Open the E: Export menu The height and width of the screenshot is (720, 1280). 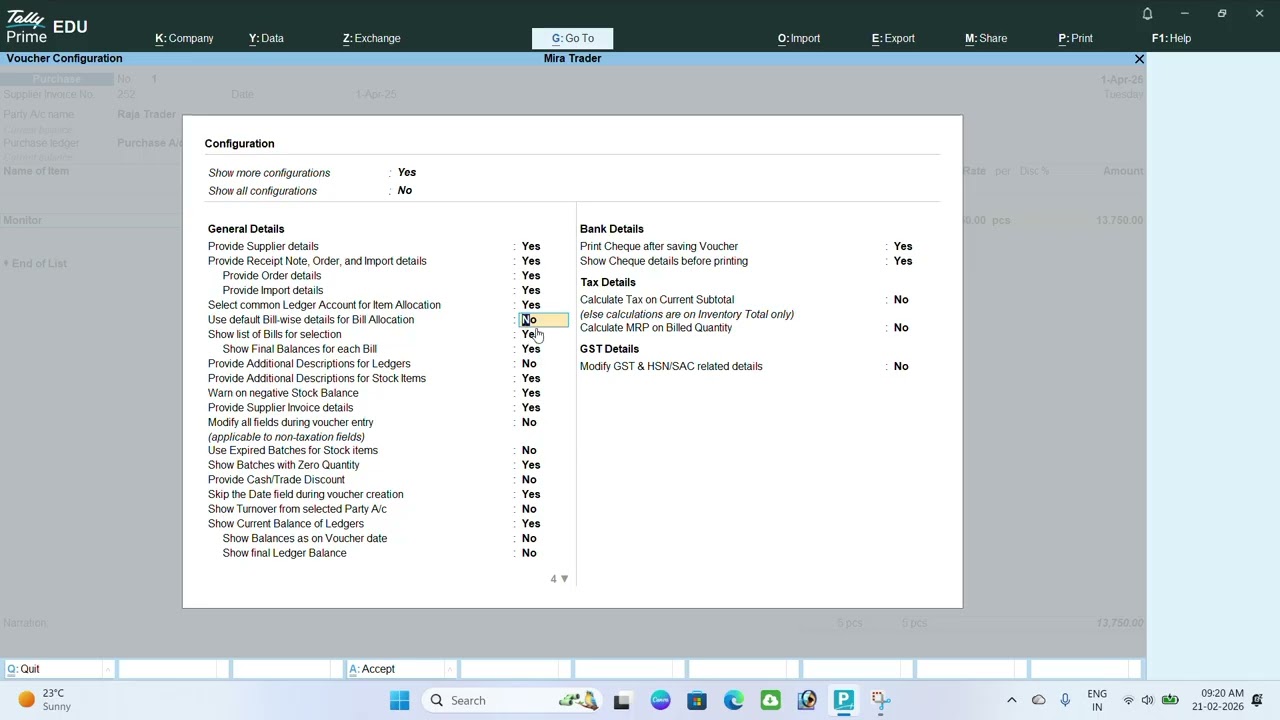point(893,38)
